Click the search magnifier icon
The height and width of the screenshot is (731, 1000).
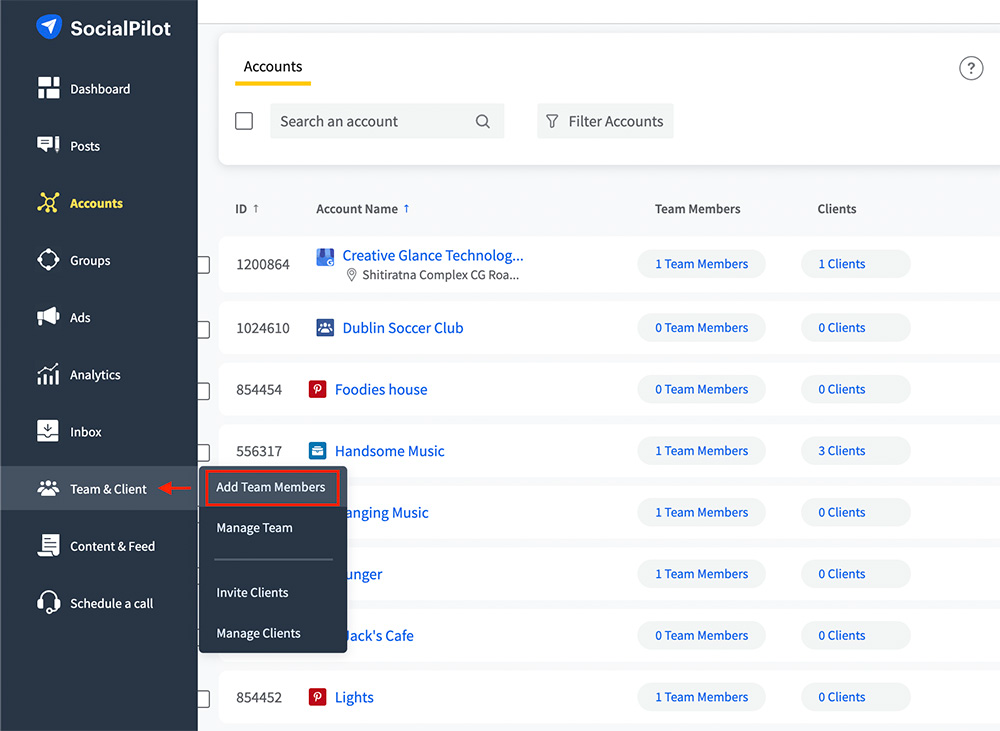click(483, 121)
